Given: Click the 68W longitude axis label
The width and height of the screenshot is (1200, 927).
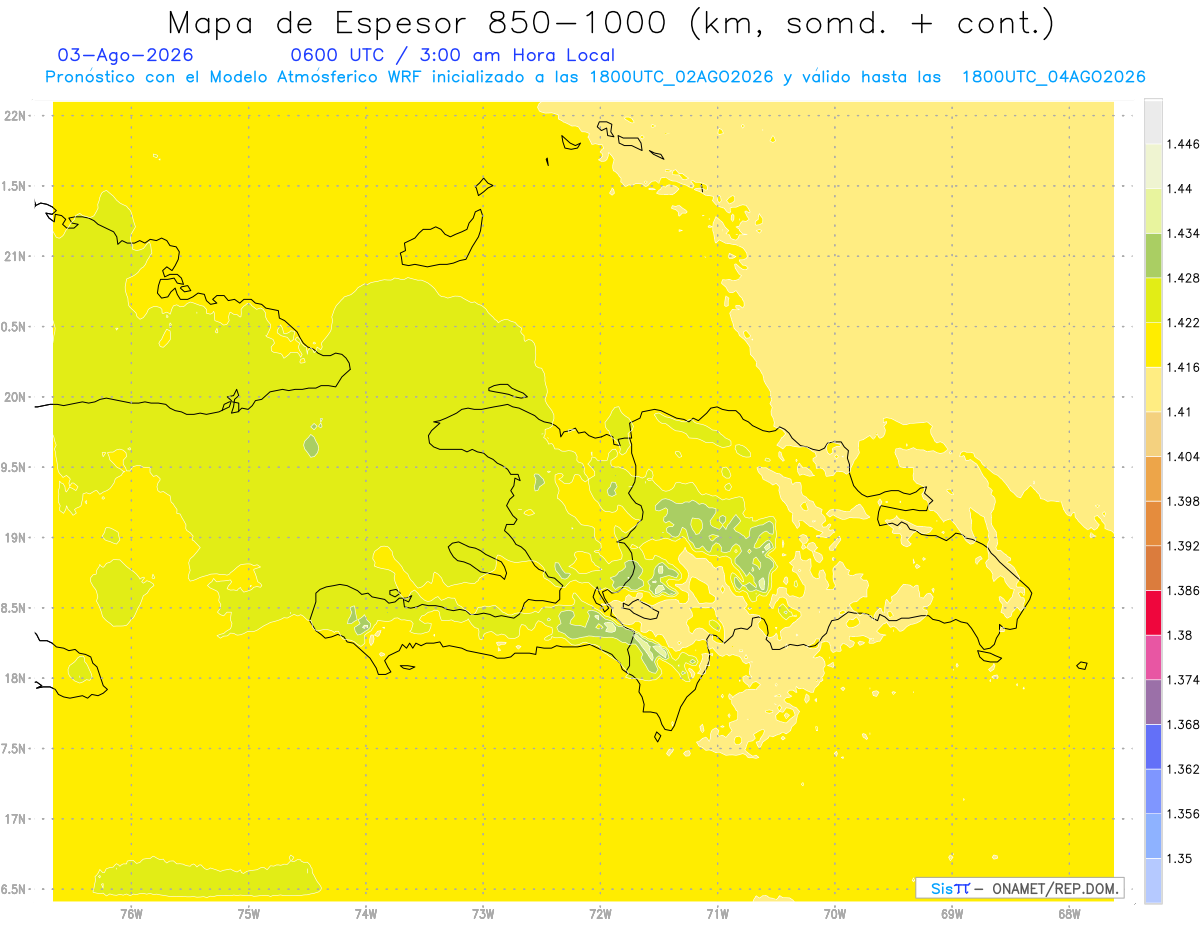Looking at the screenshot, I should [x=1069, y=914].
